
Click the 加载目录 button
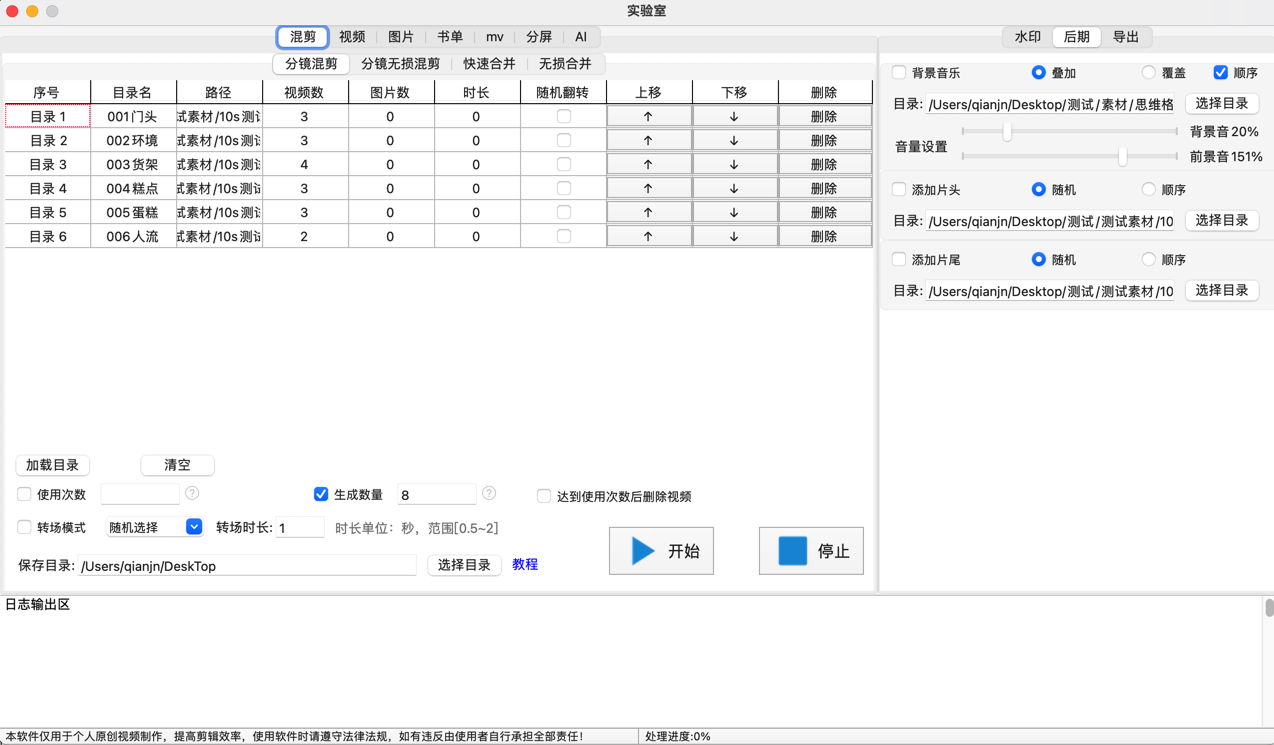[52, 465]
